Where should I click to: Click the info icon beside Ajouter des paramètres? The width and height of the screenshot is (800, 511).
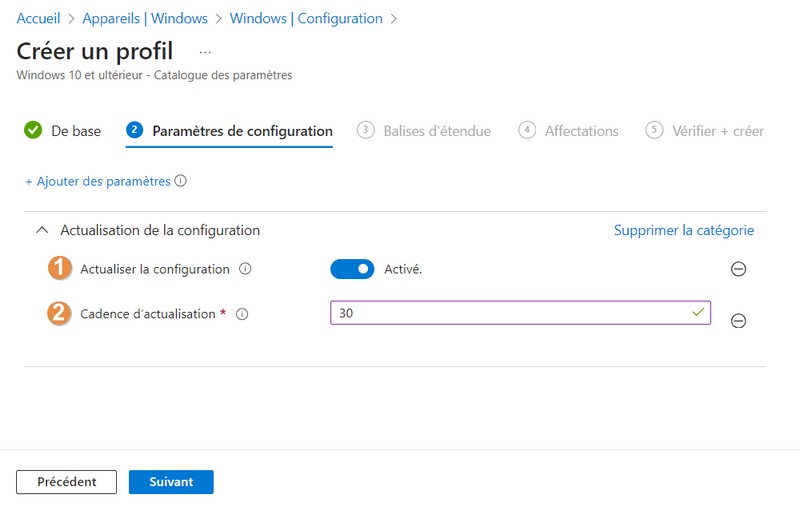(181, 182)
